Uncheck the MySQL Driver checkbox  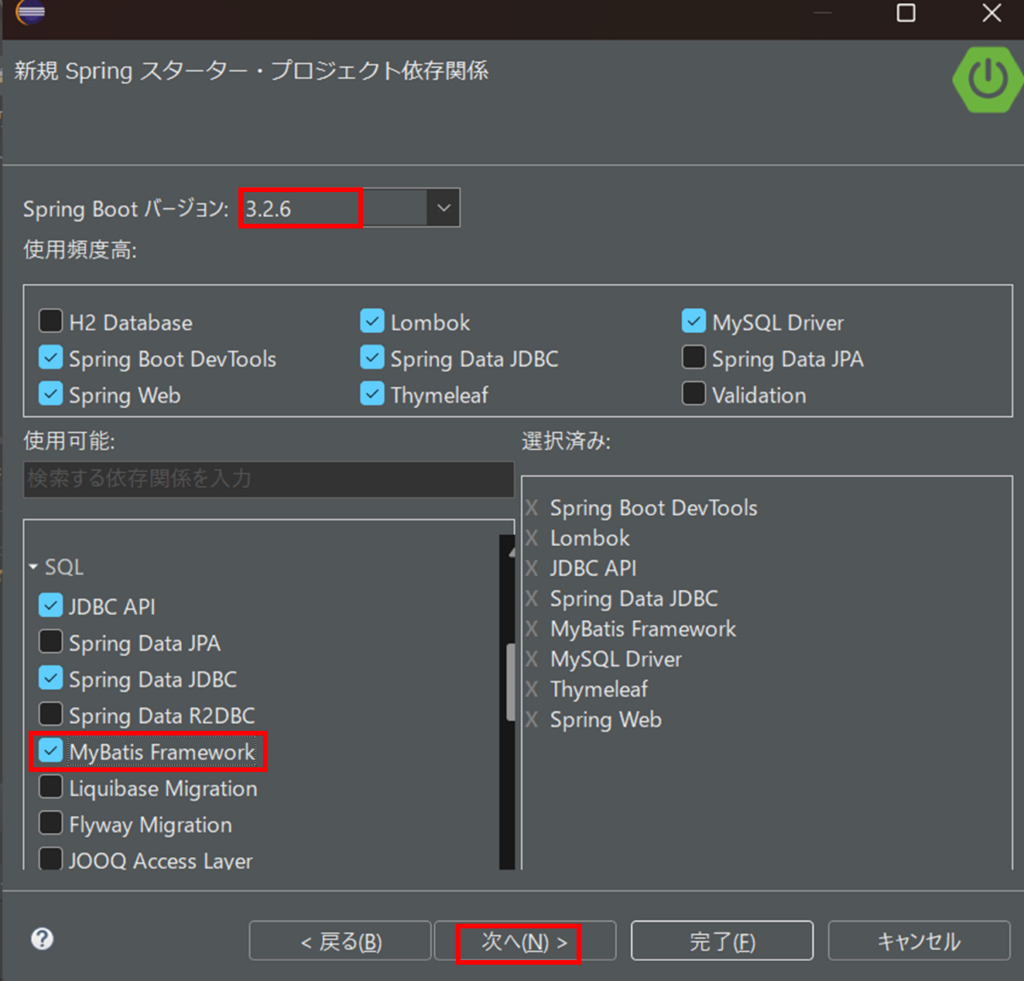pyautogui.click(x=694, y=321)
